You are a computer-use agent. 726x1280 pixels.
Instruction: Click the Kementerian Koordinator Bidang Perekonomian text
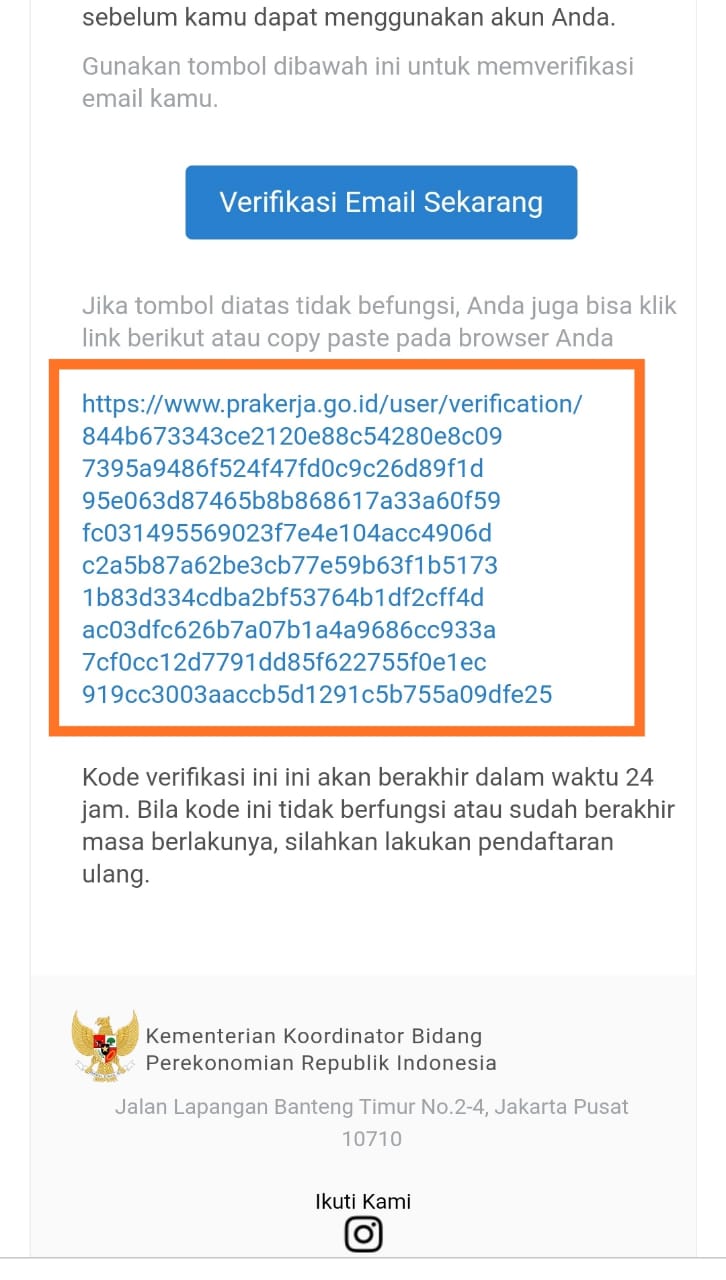click(321, 1049)
